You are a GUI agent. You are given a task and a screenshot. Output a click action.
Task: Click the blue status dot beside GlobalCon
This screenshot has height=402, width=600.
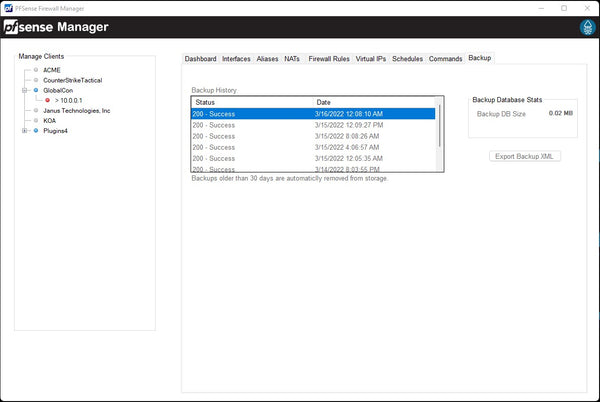[36, 90]
